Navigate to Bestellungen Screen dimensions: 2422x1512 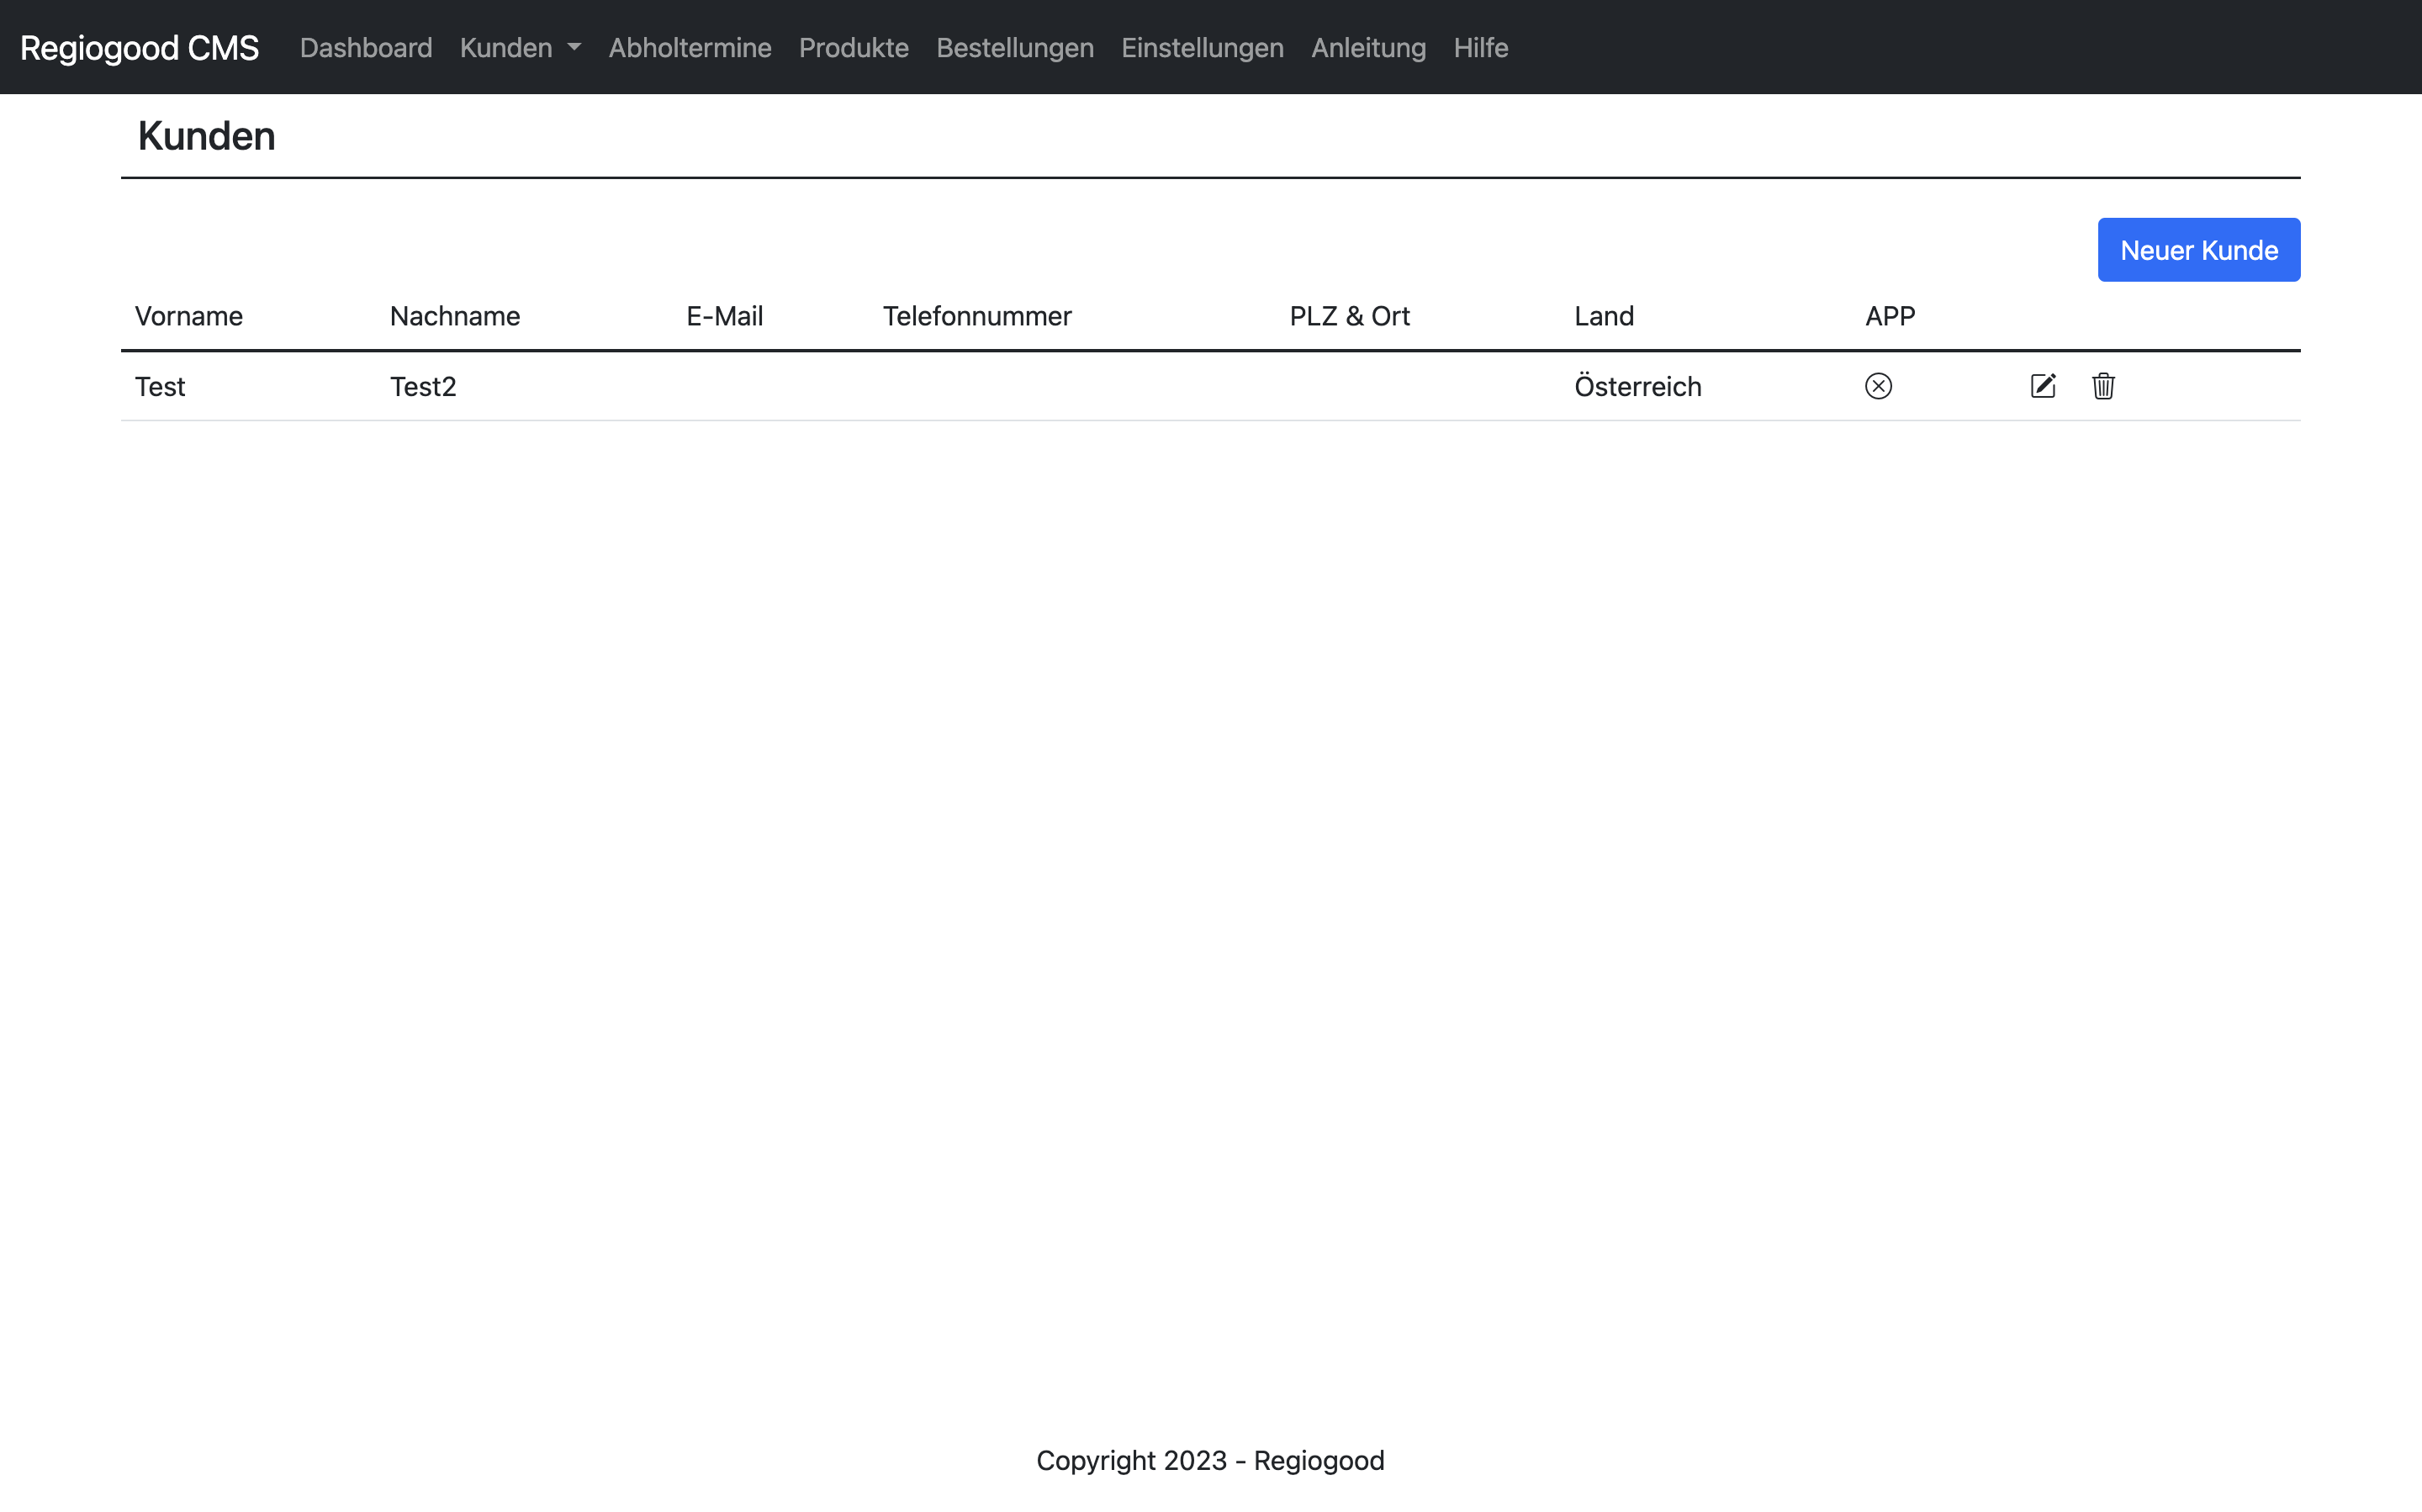click(x=1014, y=47)
